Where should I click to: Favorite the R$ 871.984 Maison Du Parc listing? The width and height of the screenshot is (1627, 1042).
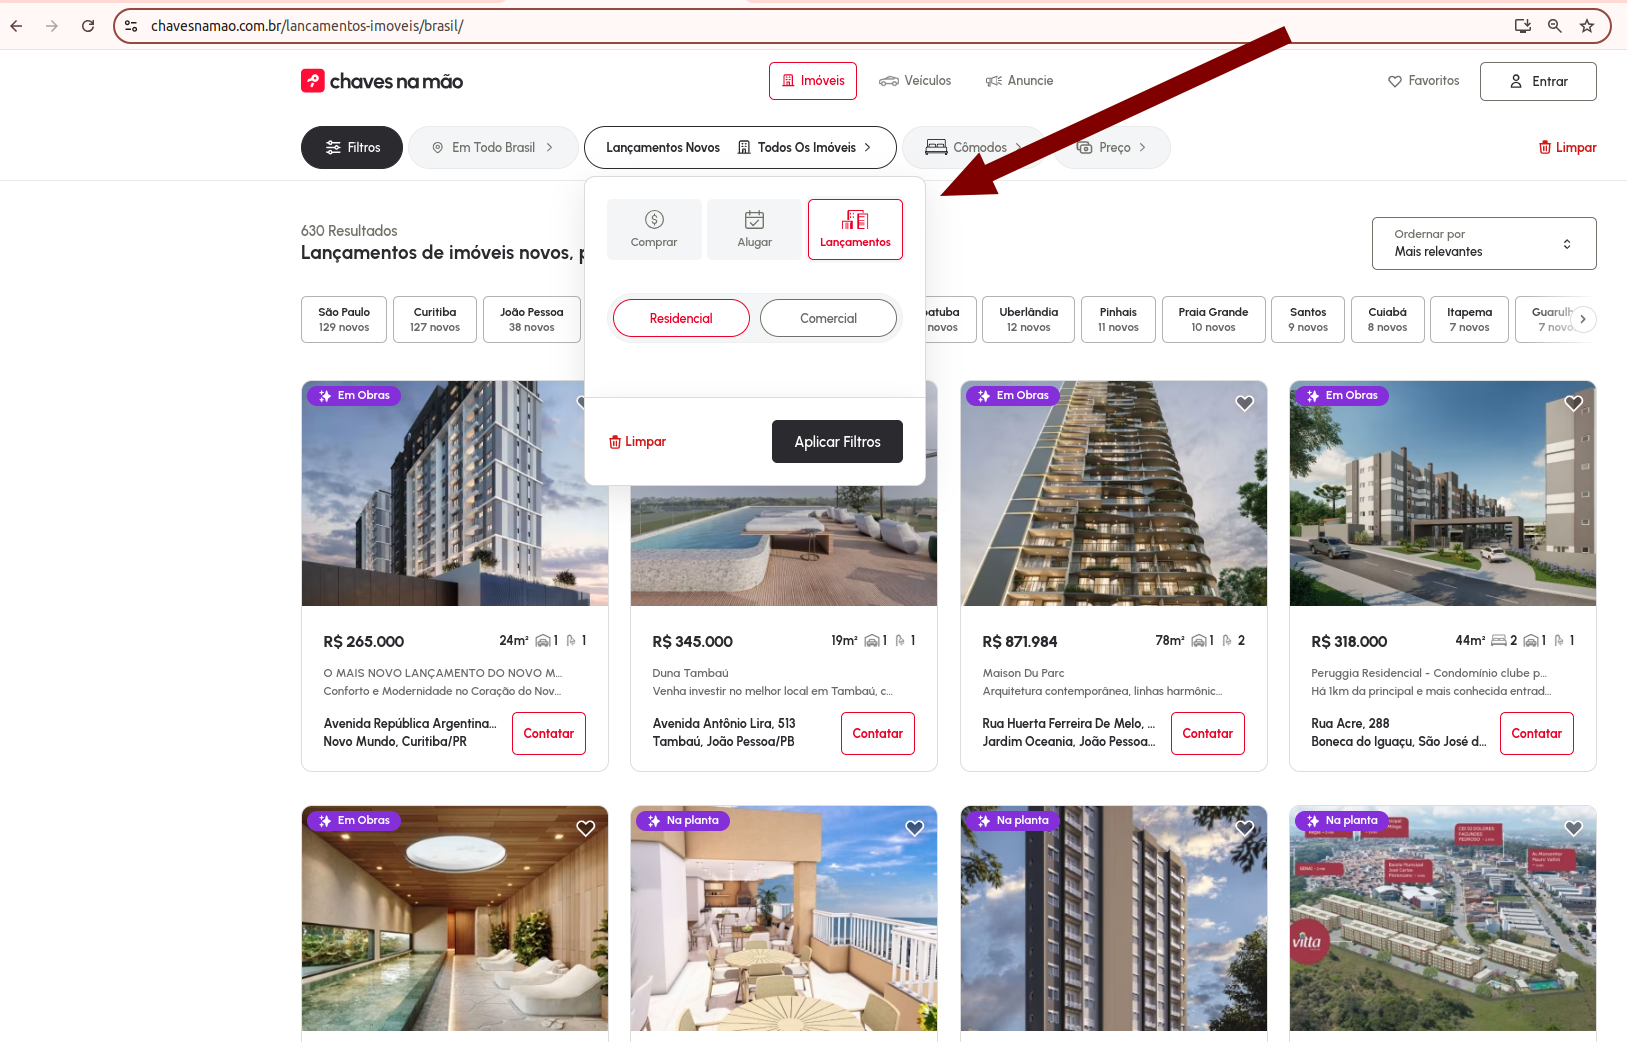(1244, 404)
